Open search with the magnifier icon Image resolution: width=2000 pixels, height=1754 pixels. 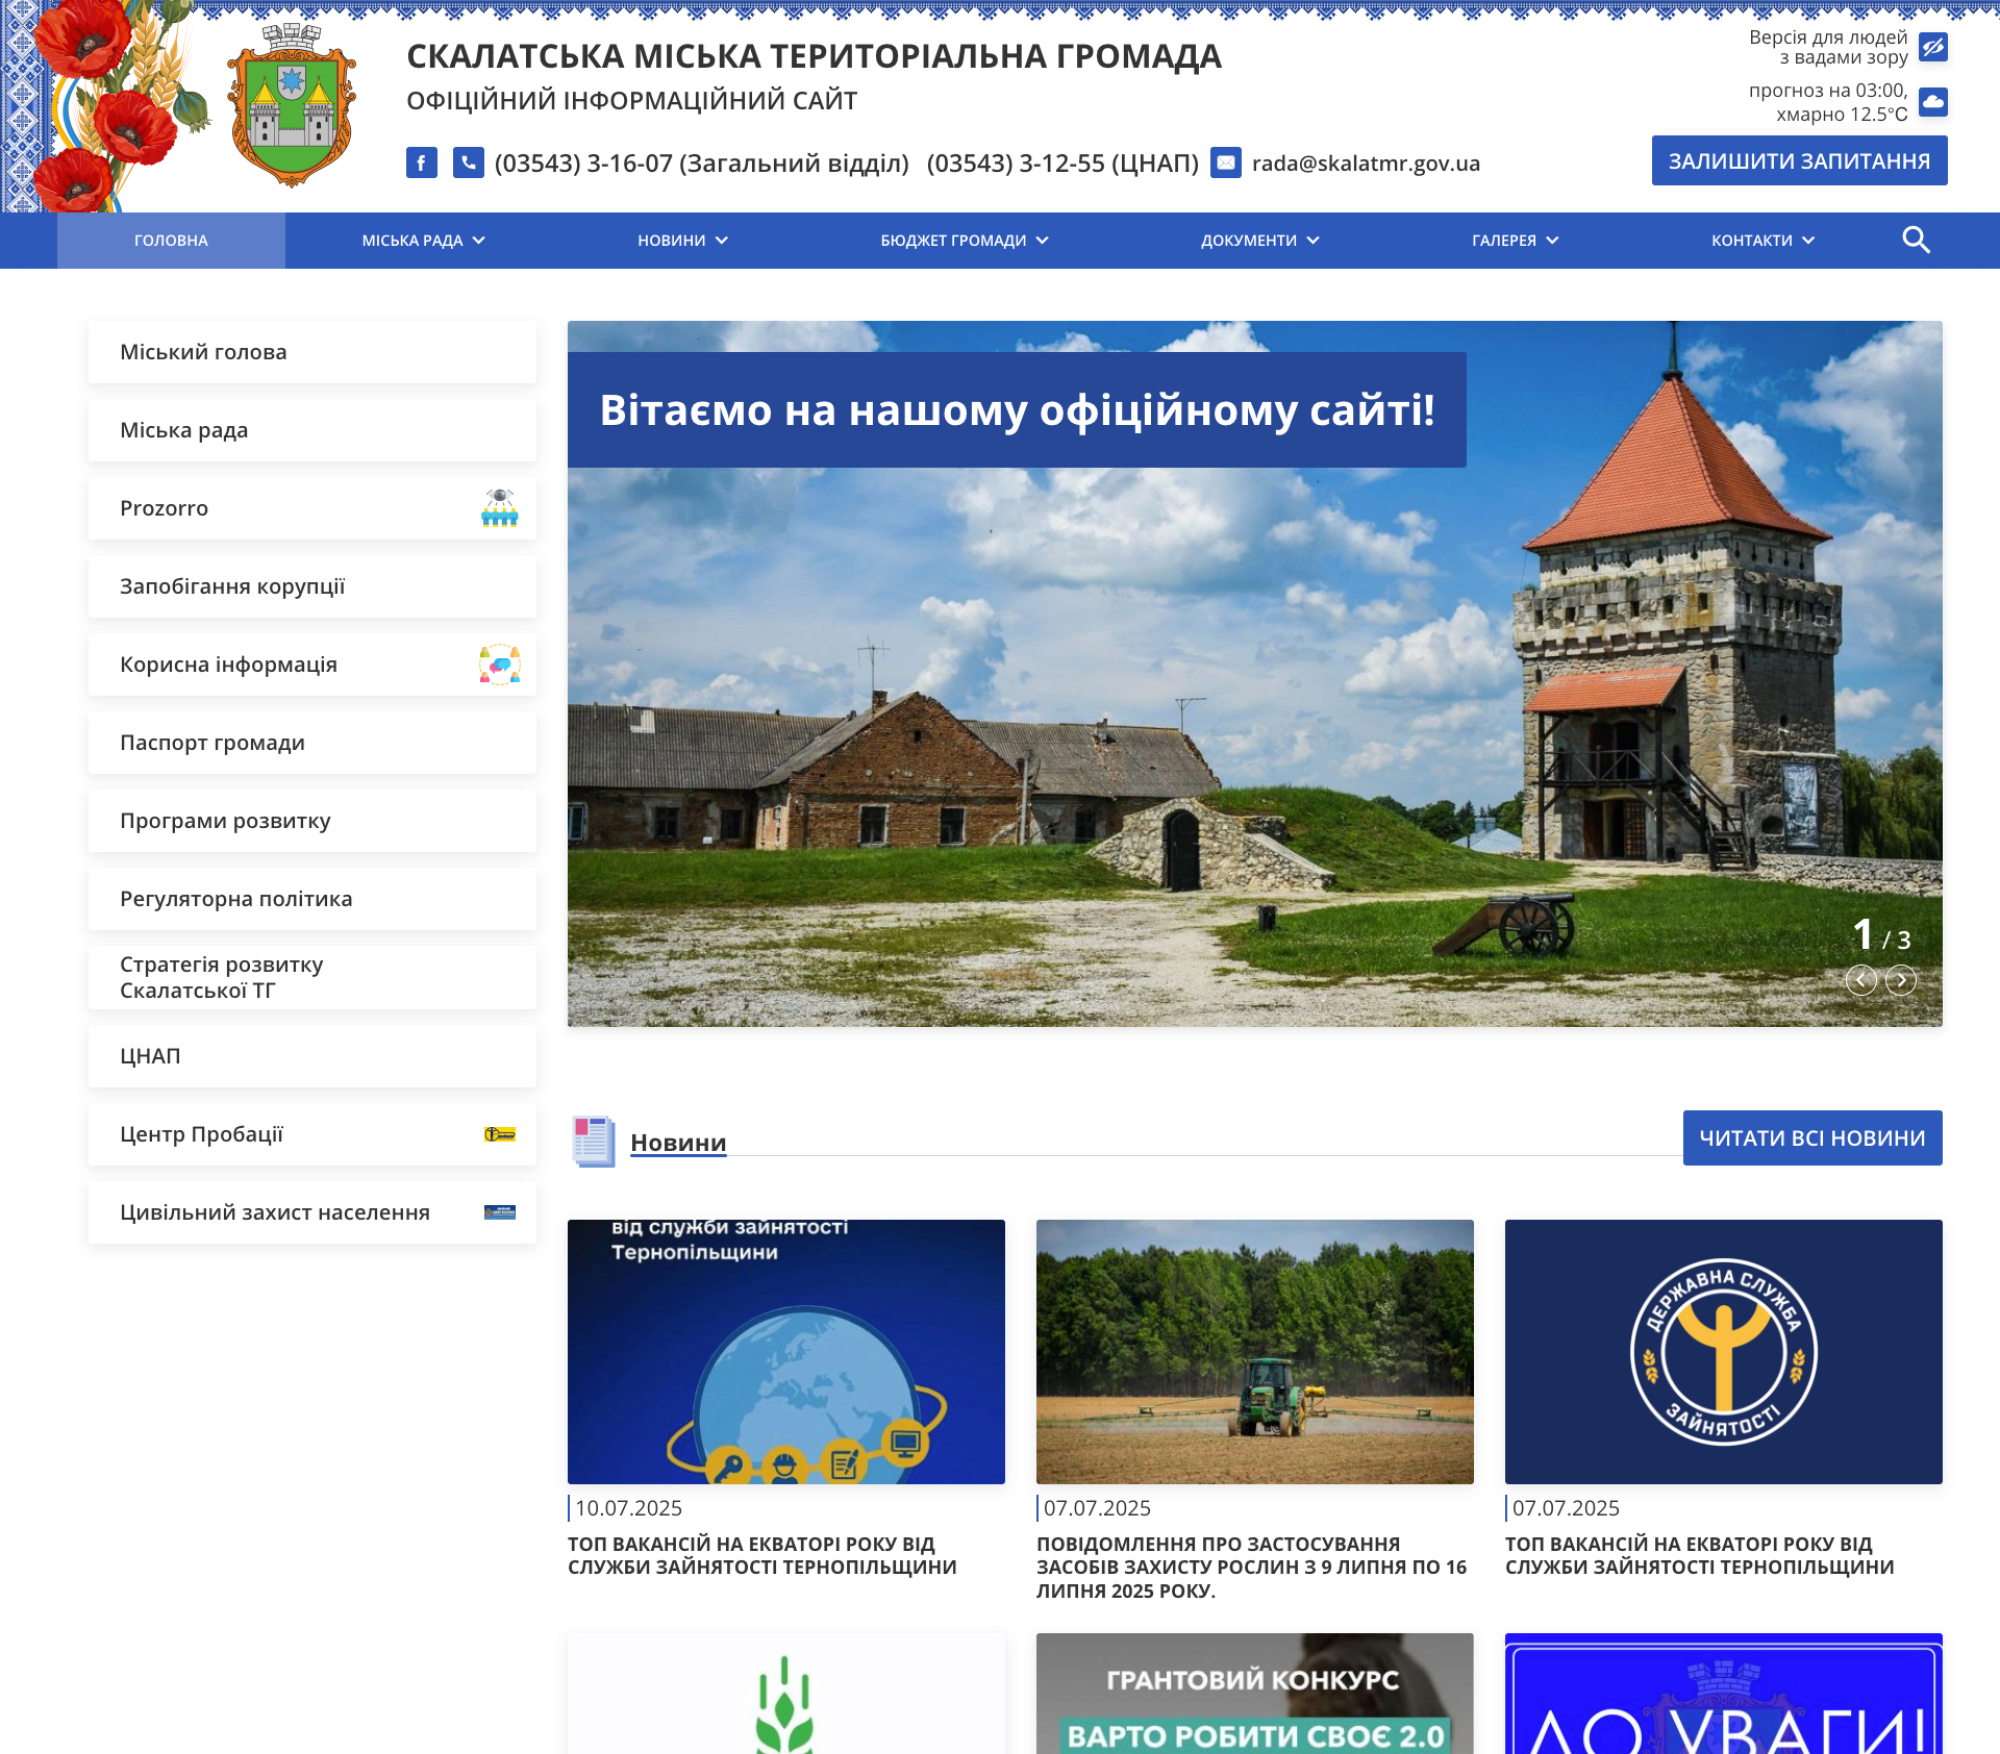[x=1915, y=240]
